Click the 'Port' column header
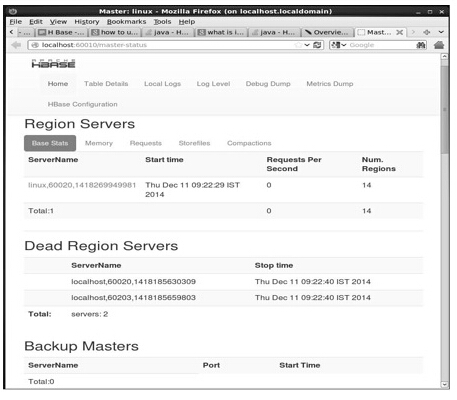 [x=211, y=365]
